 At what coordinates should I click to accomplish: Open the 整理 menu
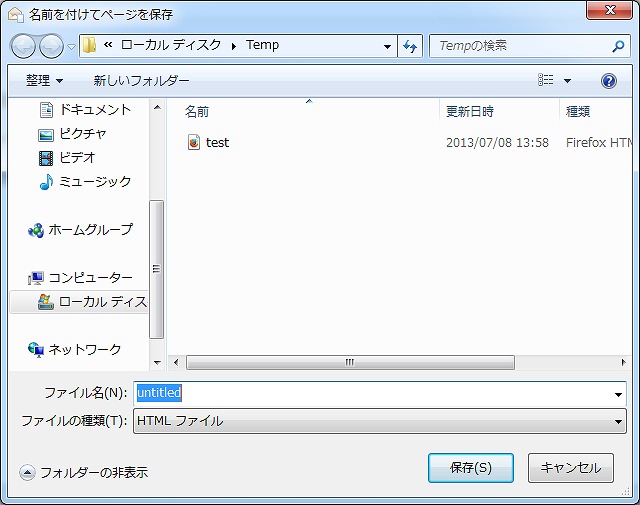(x=44, y=80)
